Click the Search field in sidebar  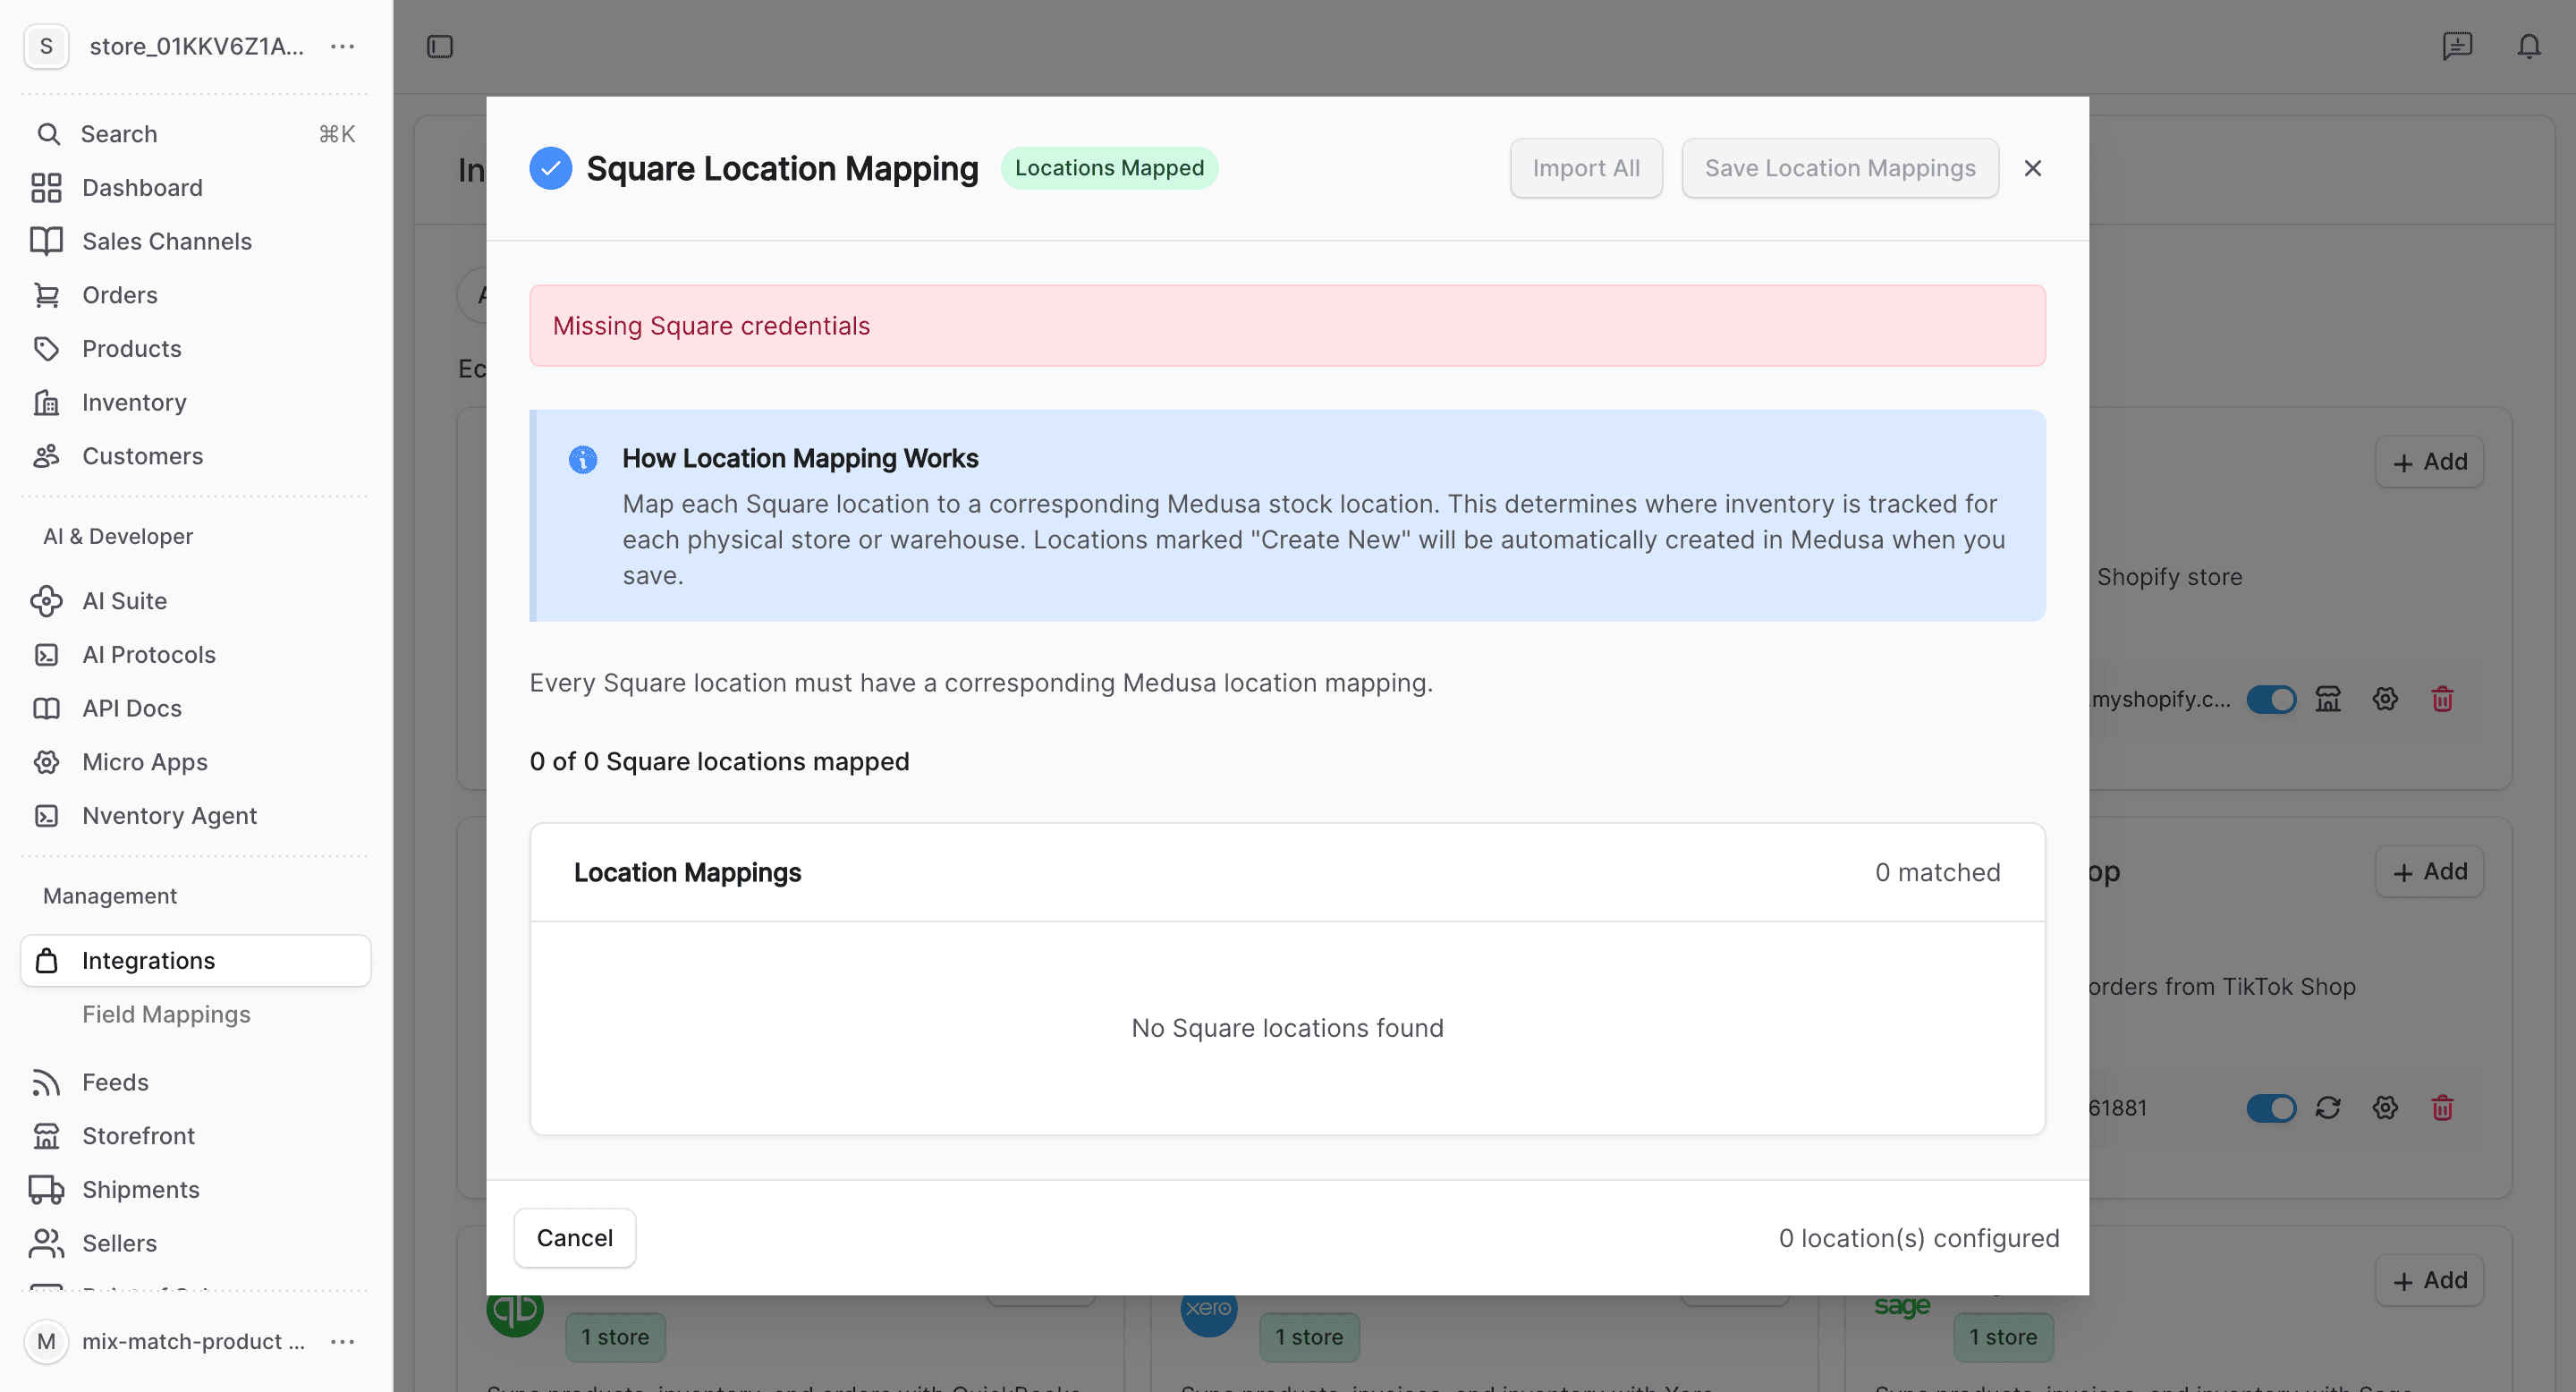pyautogui.click(x=195, y=134)
